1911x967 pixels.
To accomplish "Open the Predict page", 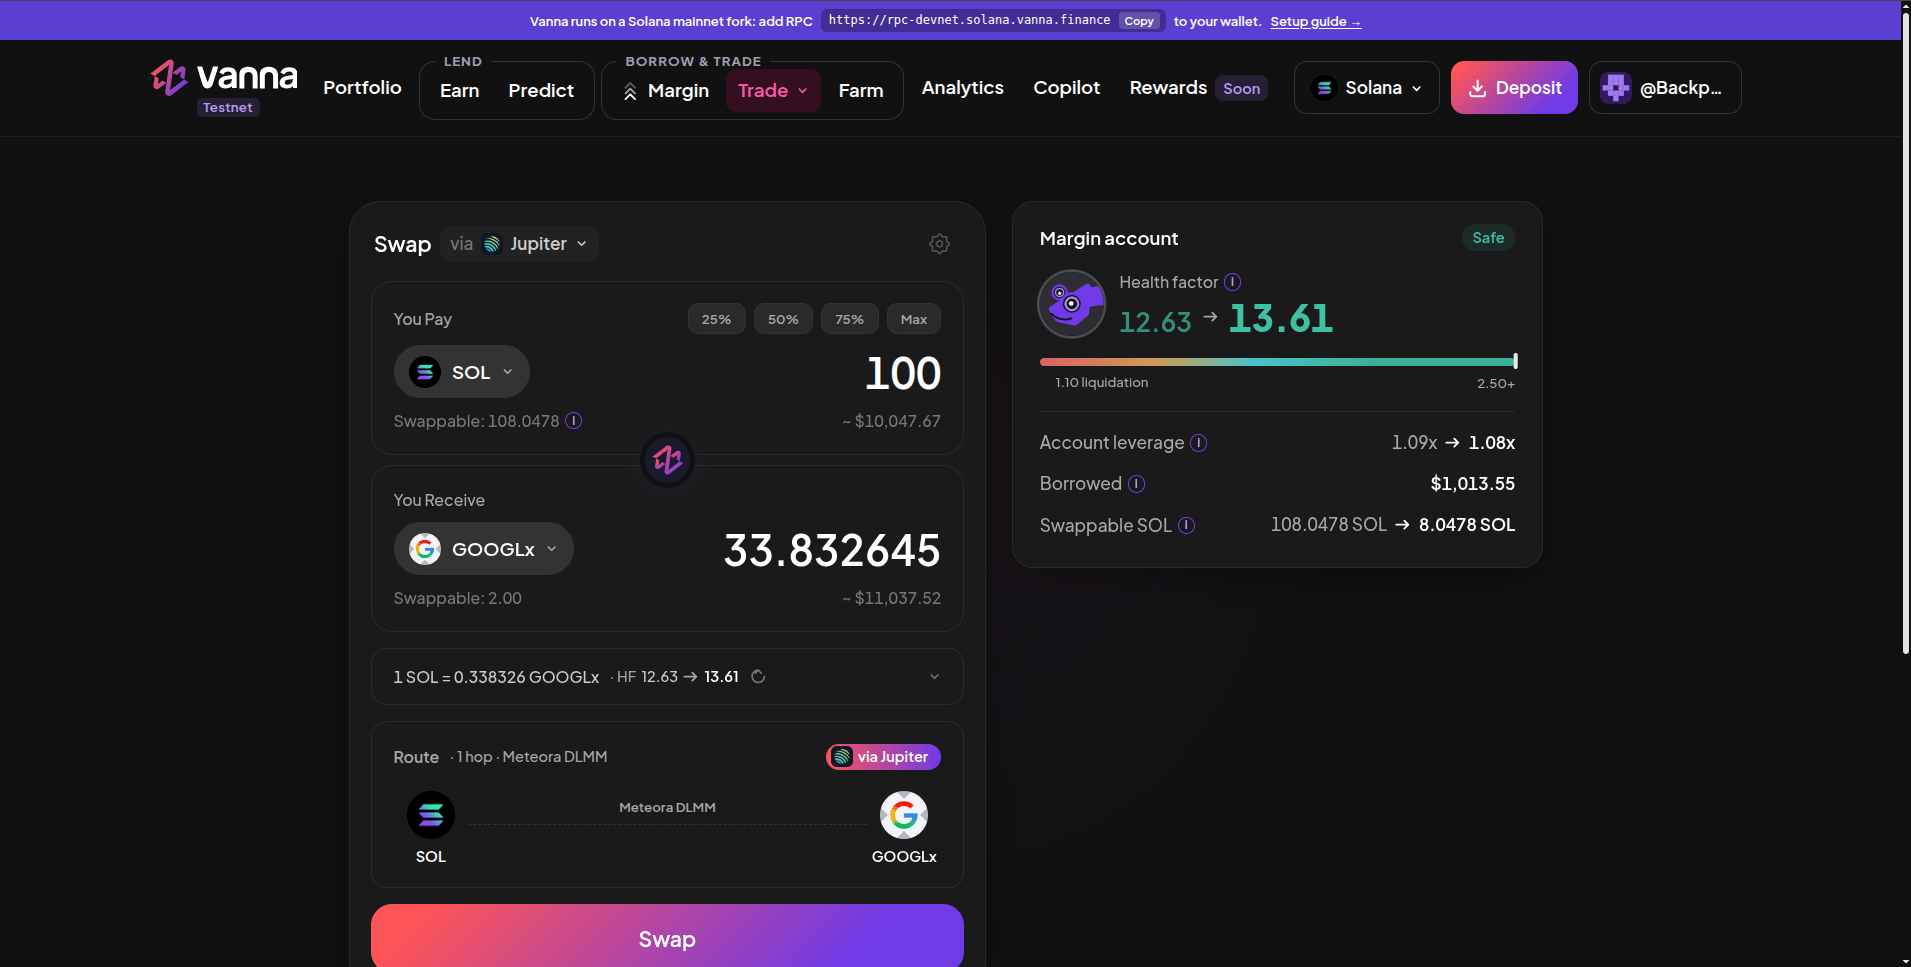I will (x=541, y=91).
